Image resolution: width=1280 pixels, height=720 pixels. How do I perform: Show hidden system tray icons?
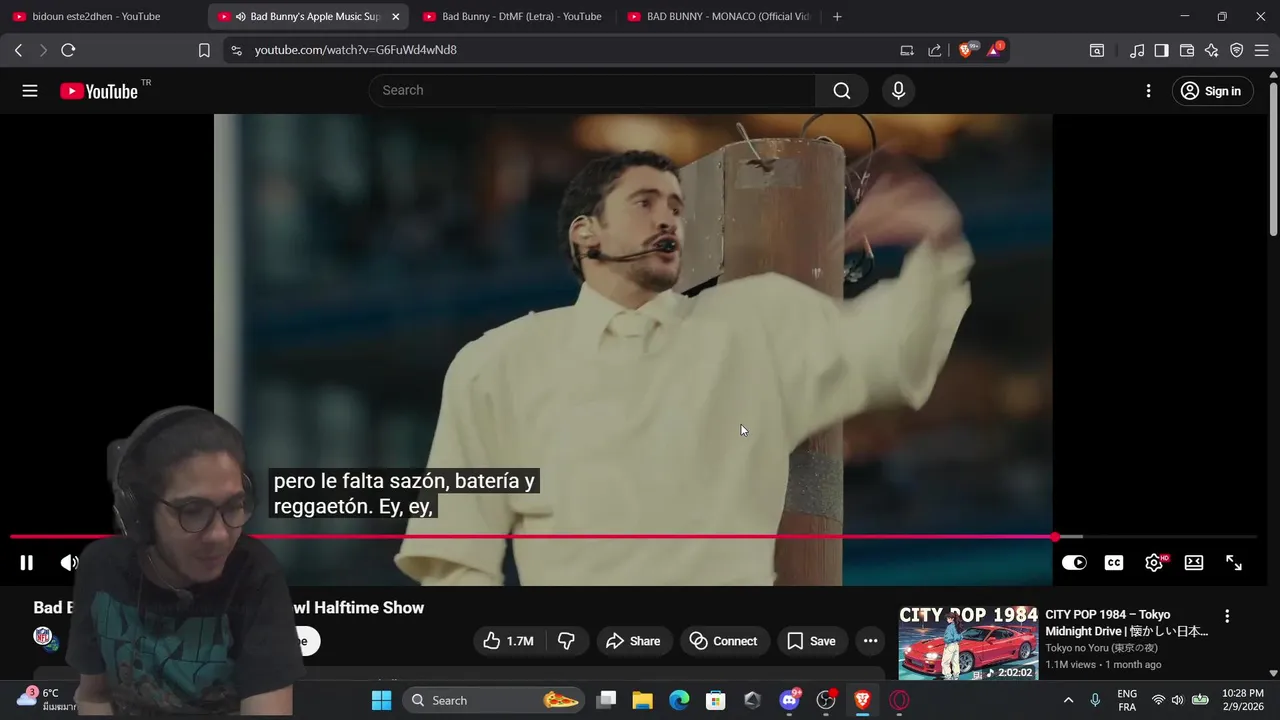(1068, 700)
